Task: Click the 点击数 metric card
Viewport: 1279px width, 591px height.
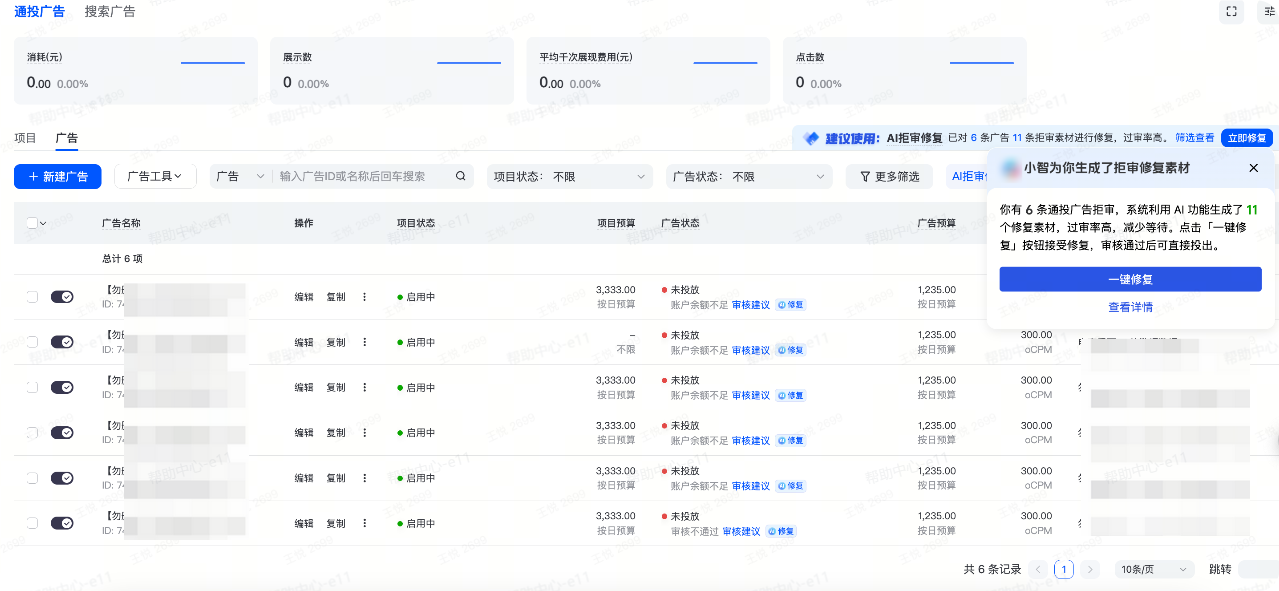Action: click(905, 71)
